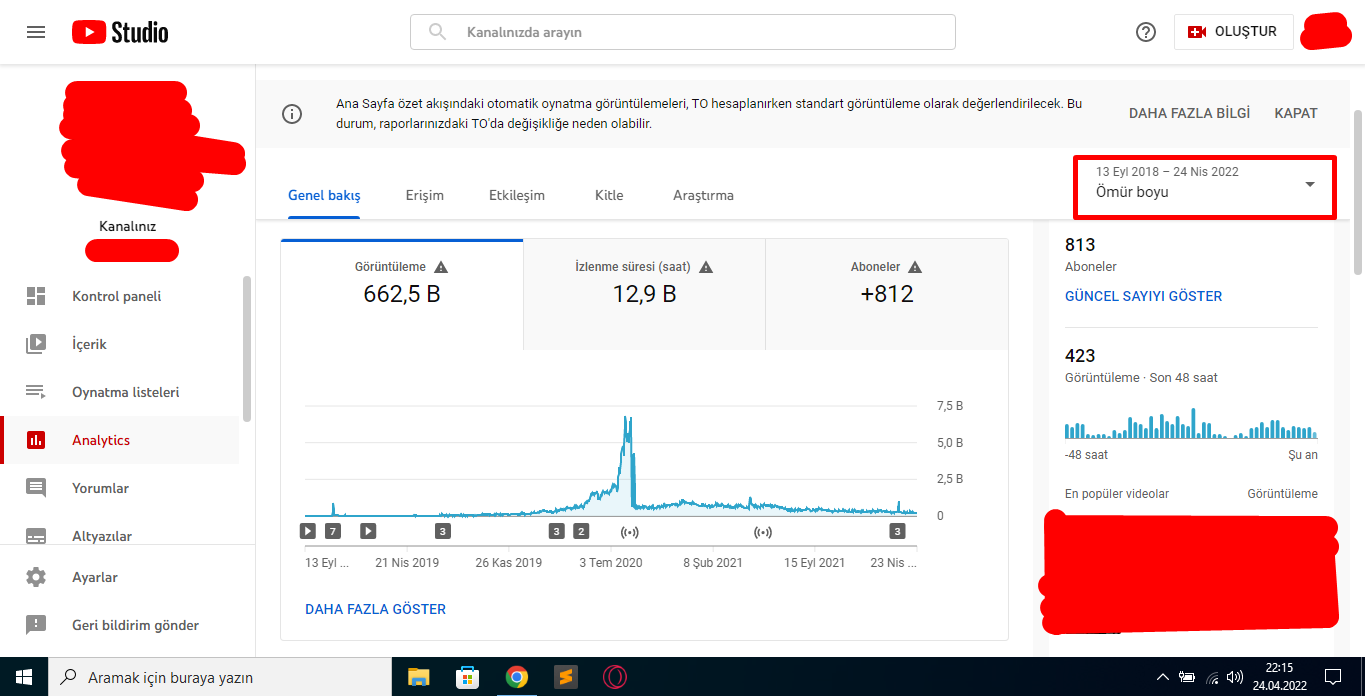
Task: Click the Analytics bar chart icon
Action: pyautogui.click(x=36, y=440)
